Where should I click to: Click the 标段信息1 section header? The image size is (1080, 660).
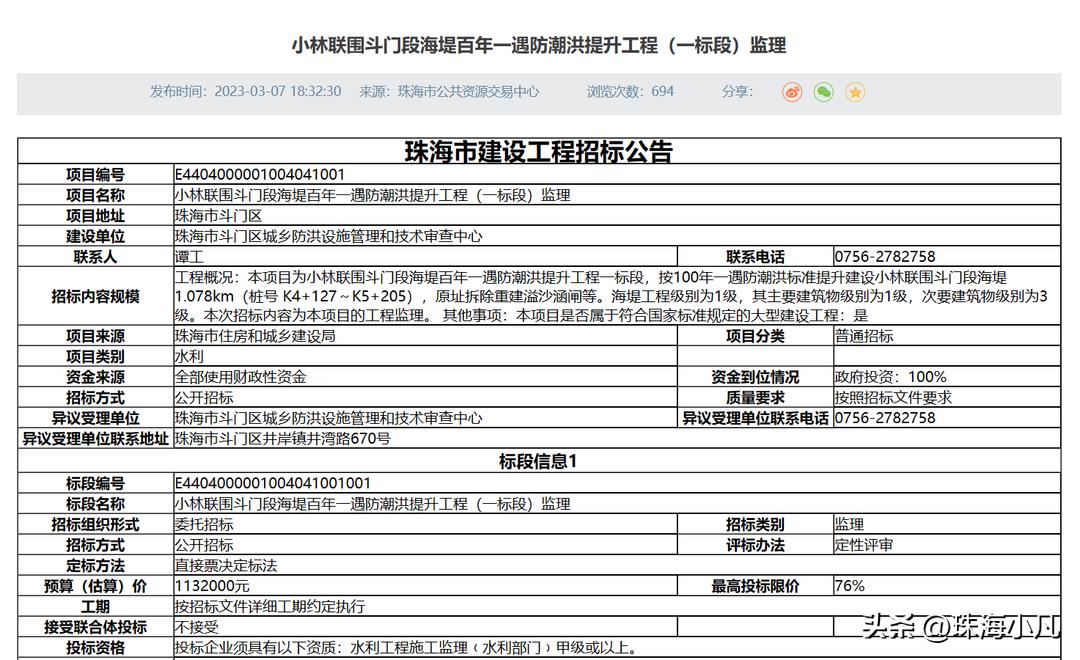click(540, 459)
